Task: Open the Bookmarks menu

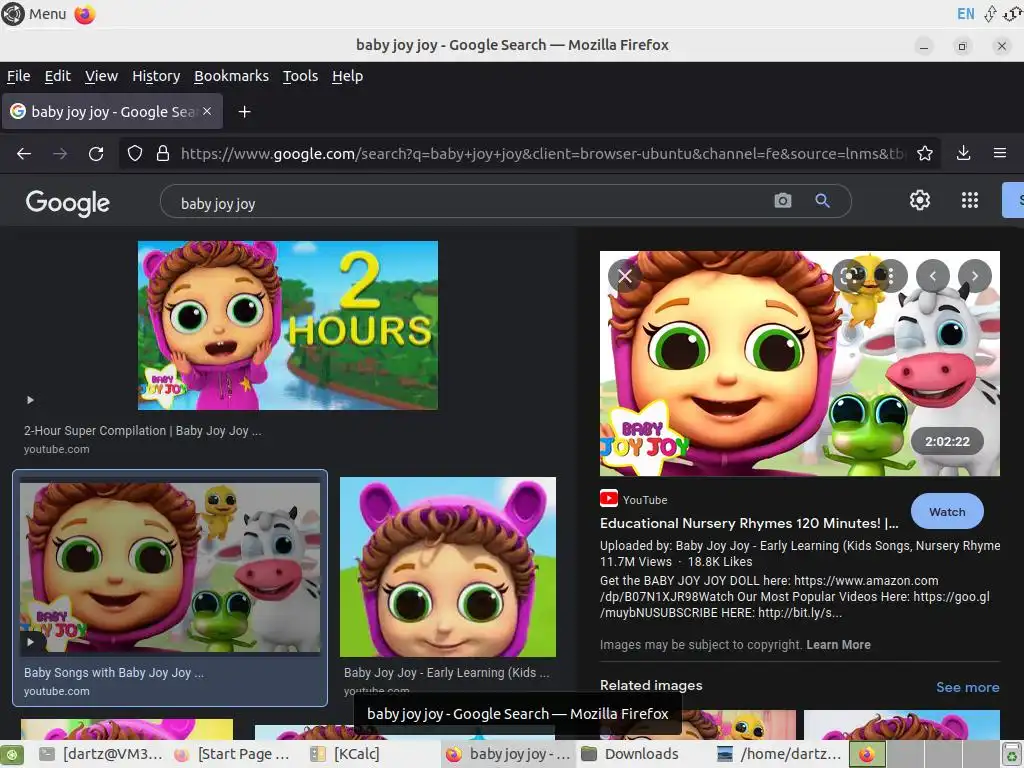Action: (231, 76)
